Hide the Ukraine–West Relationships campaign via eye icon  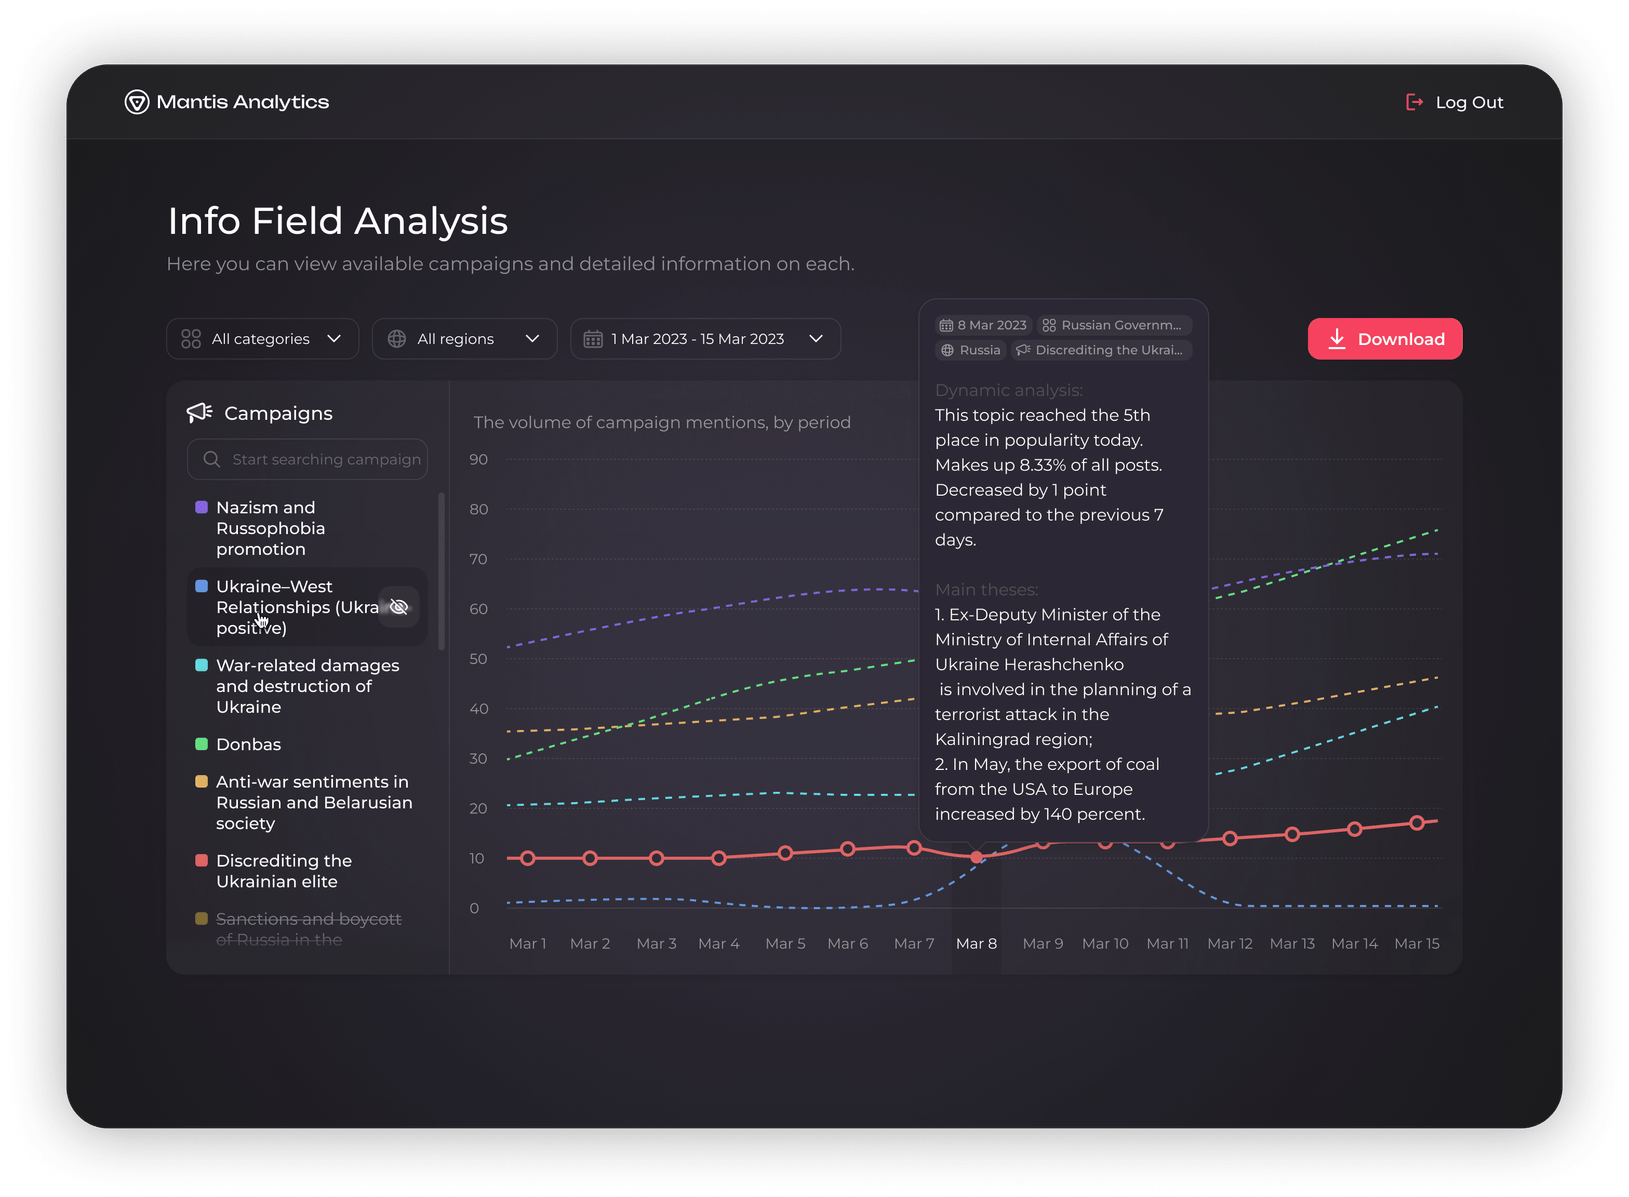pyautogui.click(x=399, y=606)
